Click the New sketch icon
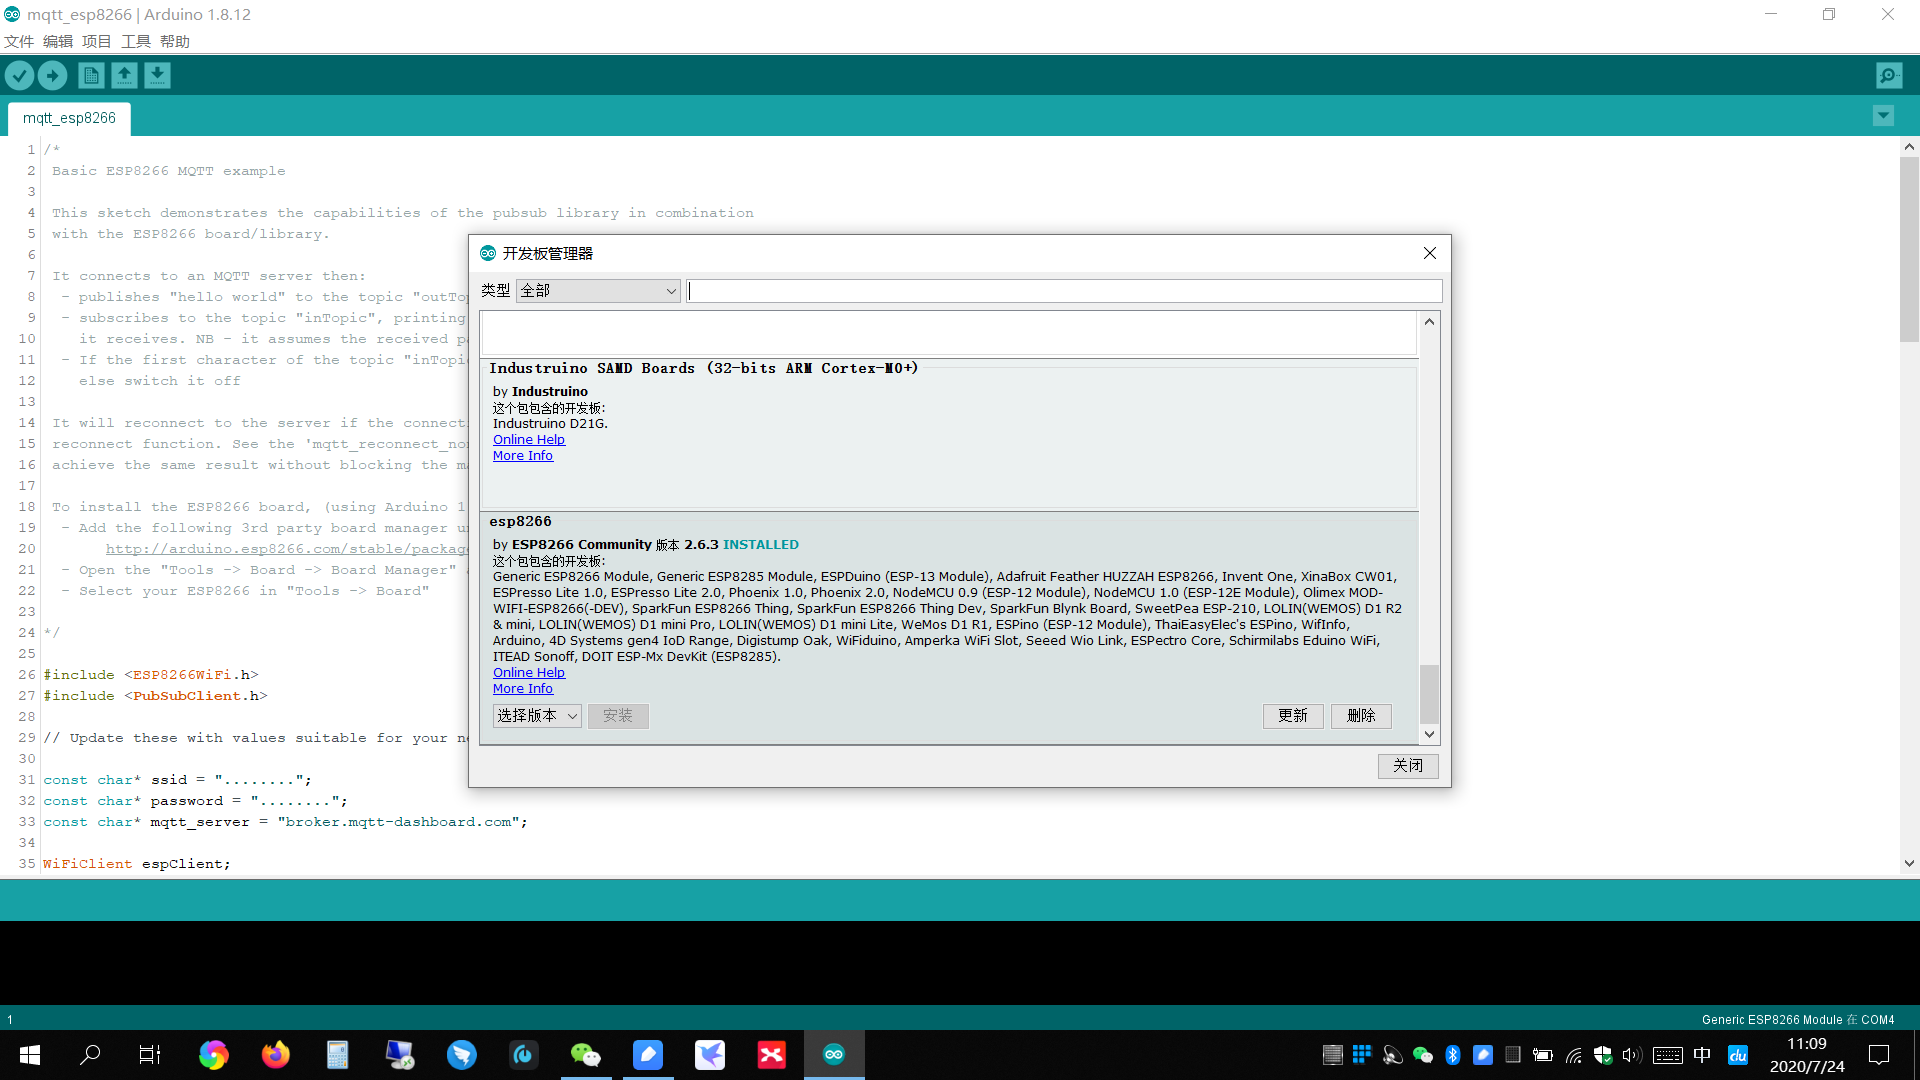 pos(91,75)
